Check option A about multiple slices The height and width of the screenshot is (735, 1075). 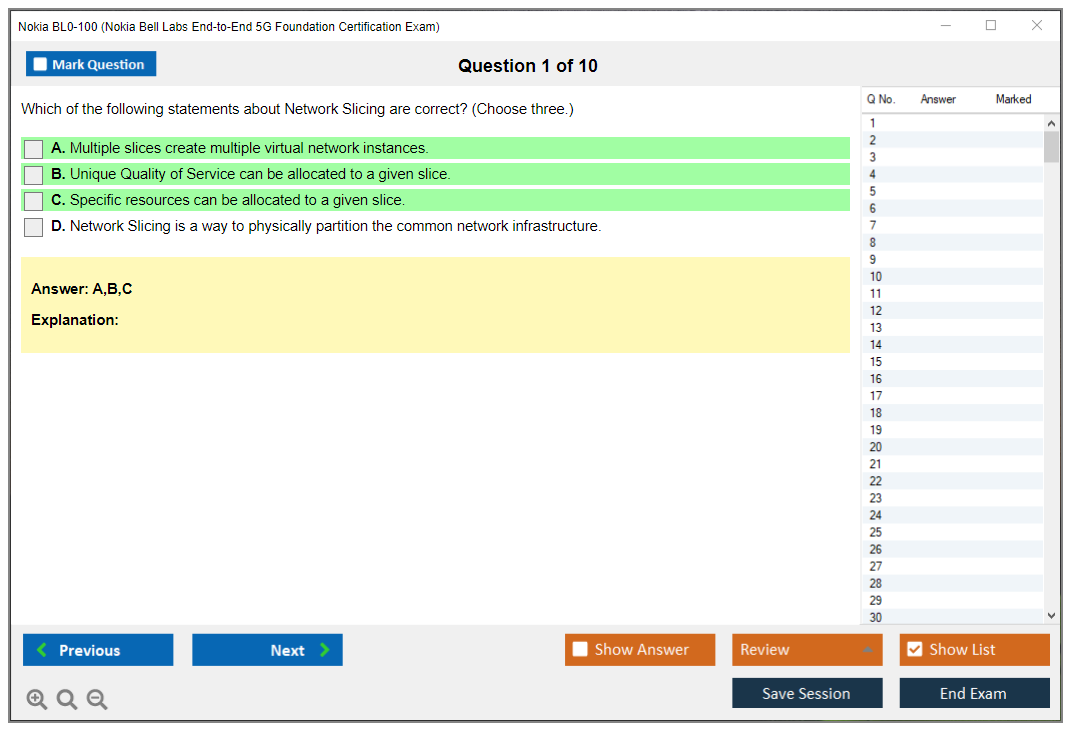[34, 149]
